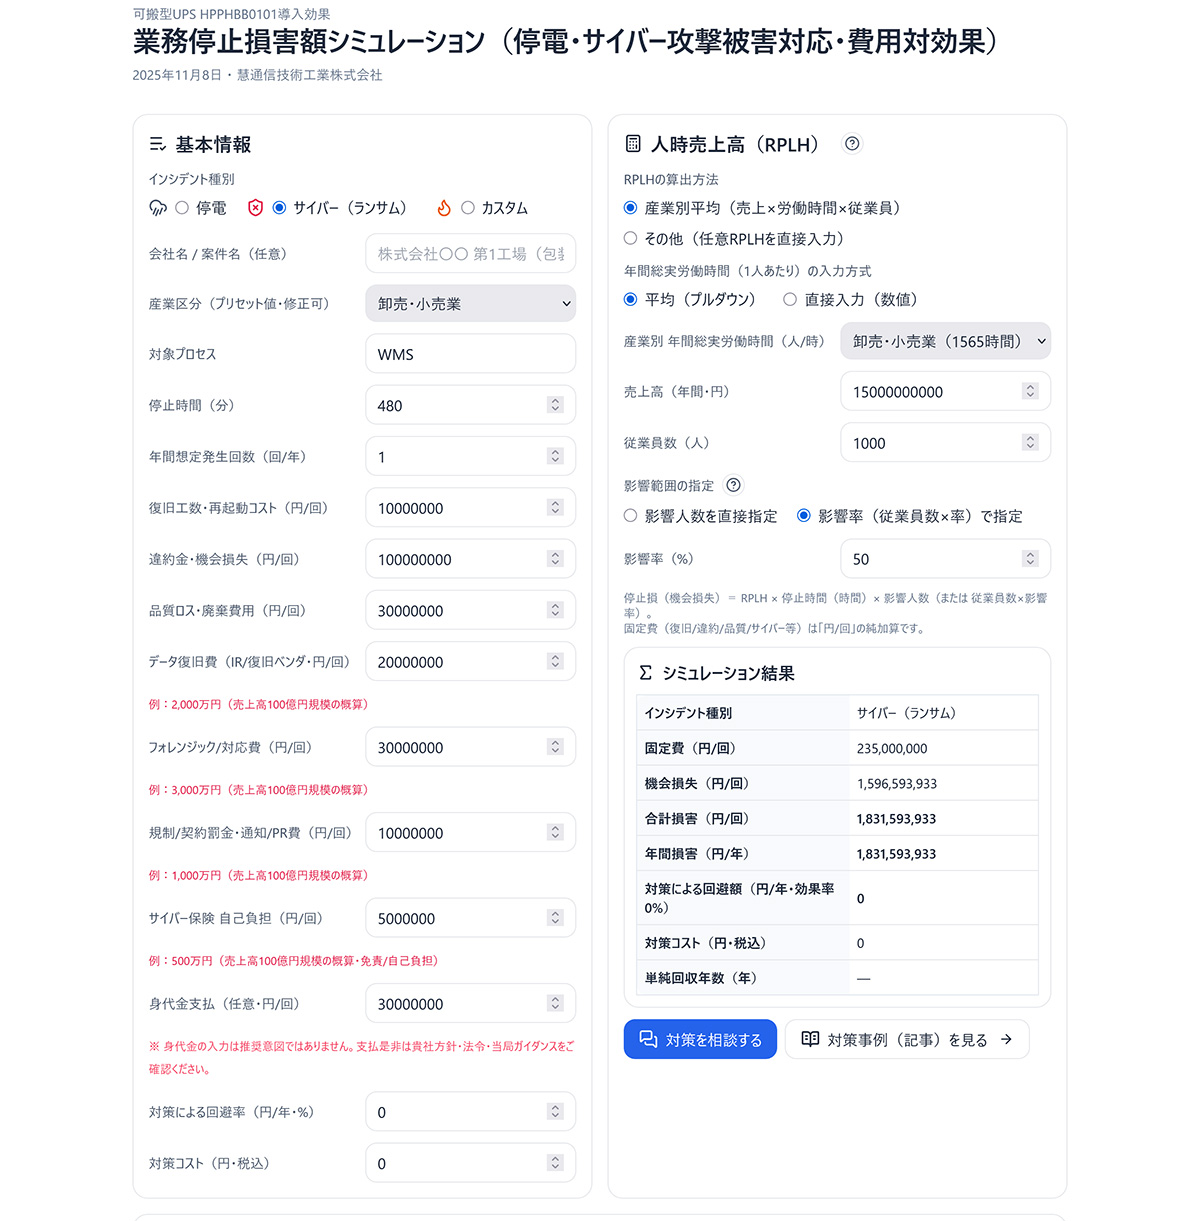
Task: Click the 対策を相談する button
Action: (700, 1039)
